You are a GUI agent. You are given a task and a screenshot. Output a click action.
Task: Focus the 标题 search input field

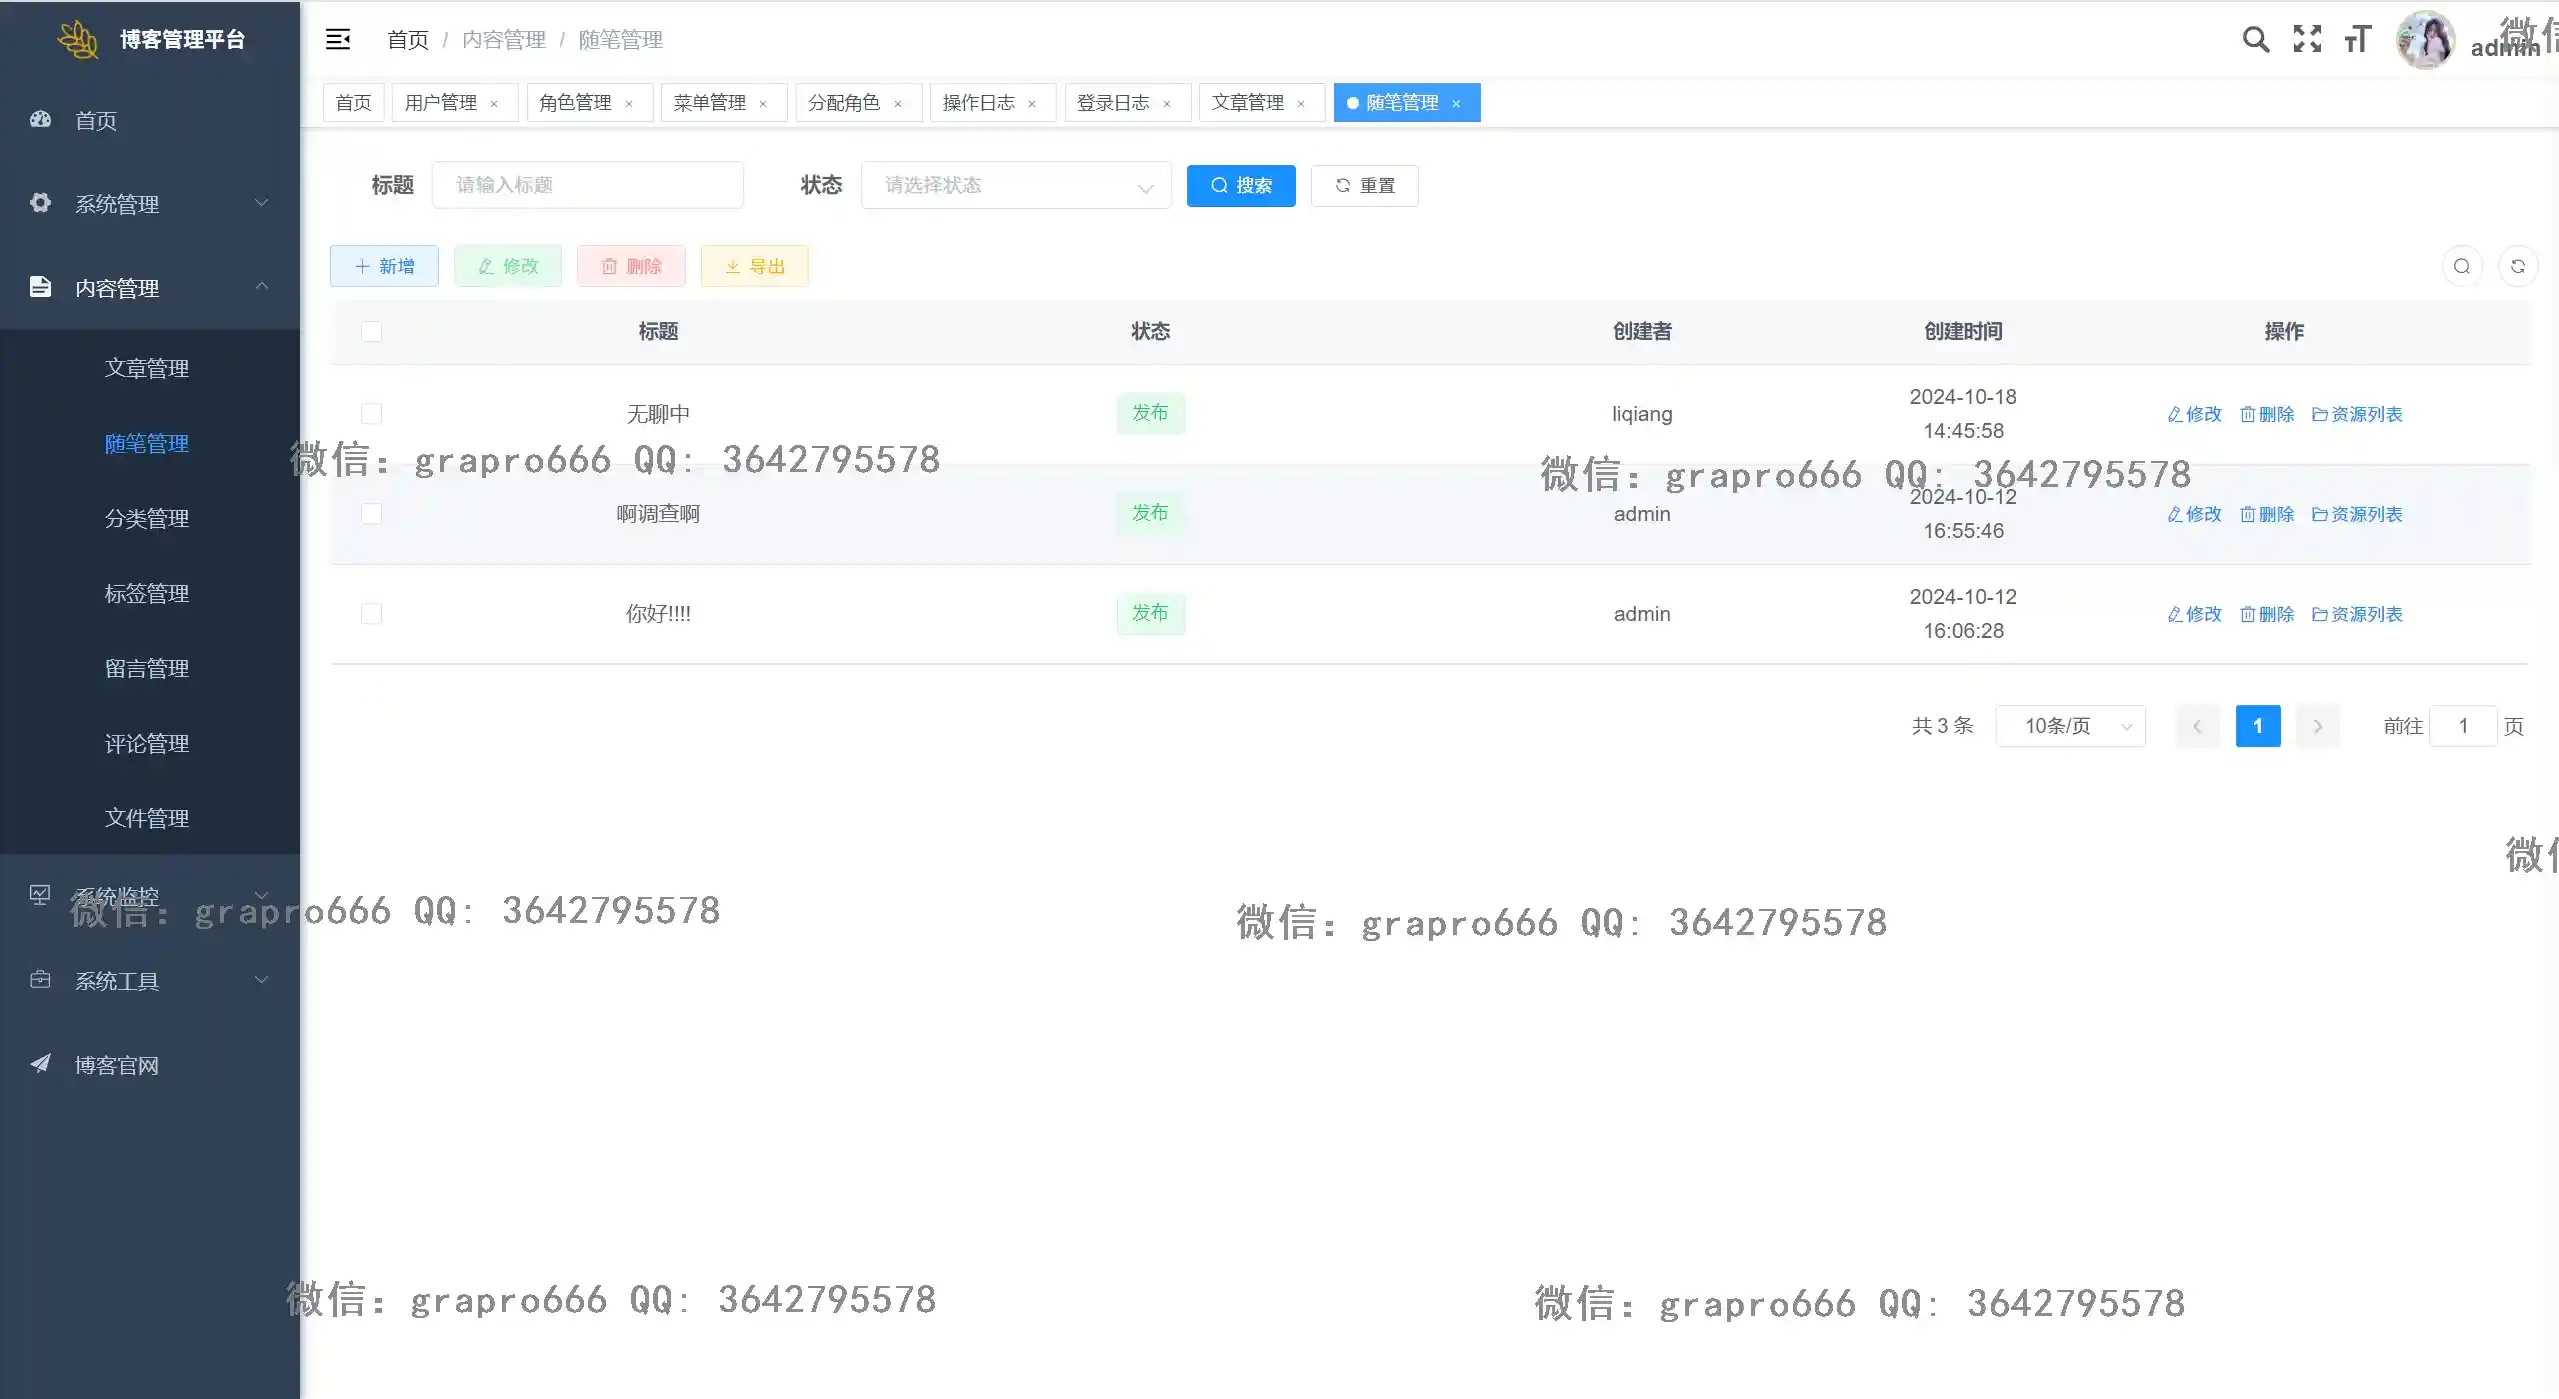[587, 185]
